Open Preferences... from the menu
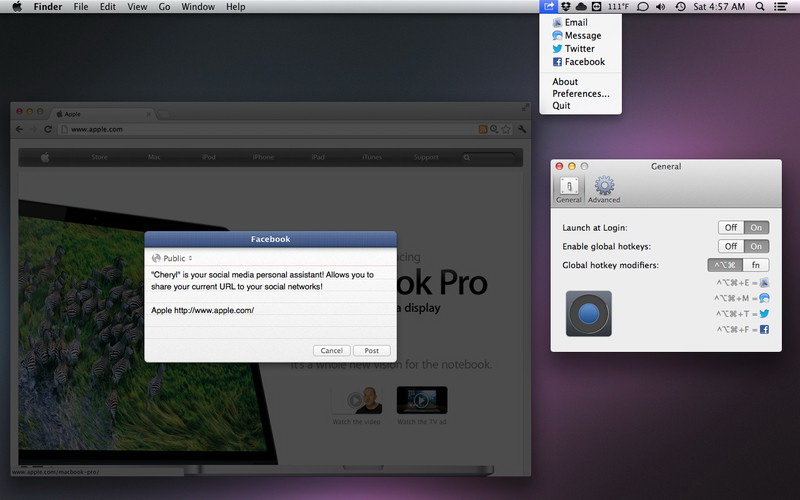The image size is (800, 500). click(580, 94)
